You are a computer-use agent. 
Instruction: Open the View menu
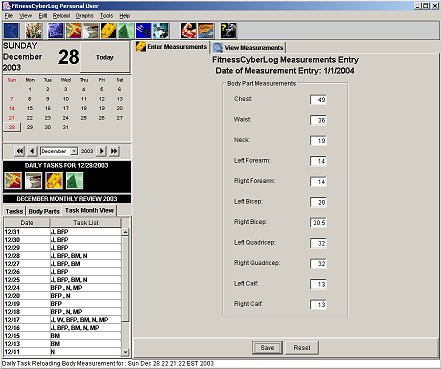pos(25,16)
